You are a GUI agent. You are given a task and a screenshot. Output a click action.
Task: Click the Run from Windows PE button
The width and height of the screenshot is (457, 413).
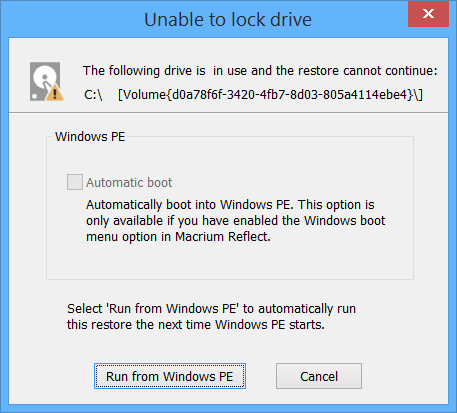point(170,376)
